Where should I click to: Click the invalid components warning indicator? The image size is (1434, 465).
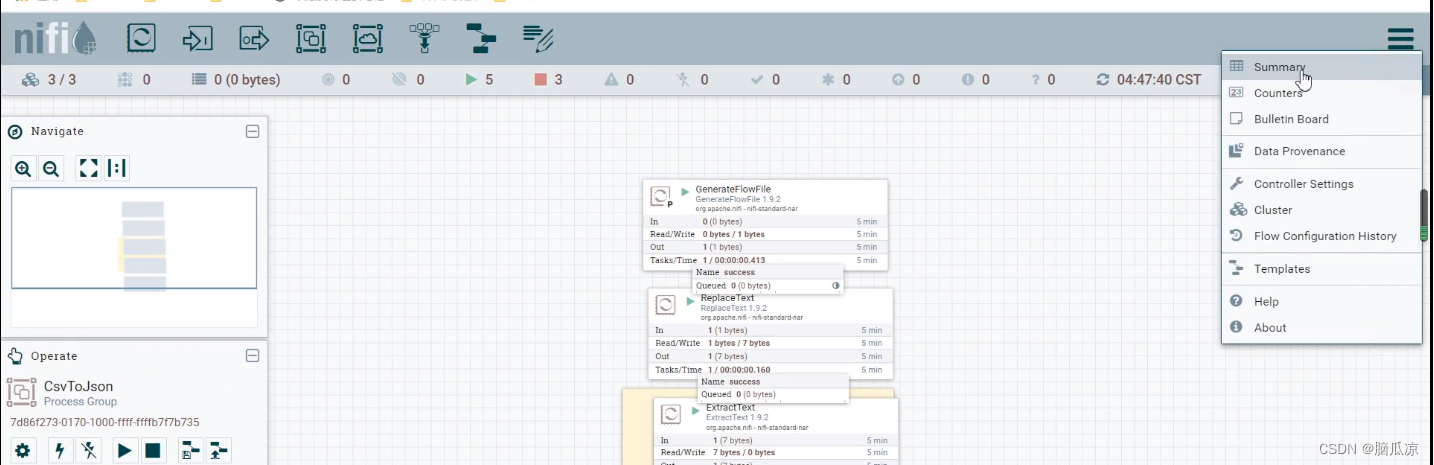tap(619, 80)
